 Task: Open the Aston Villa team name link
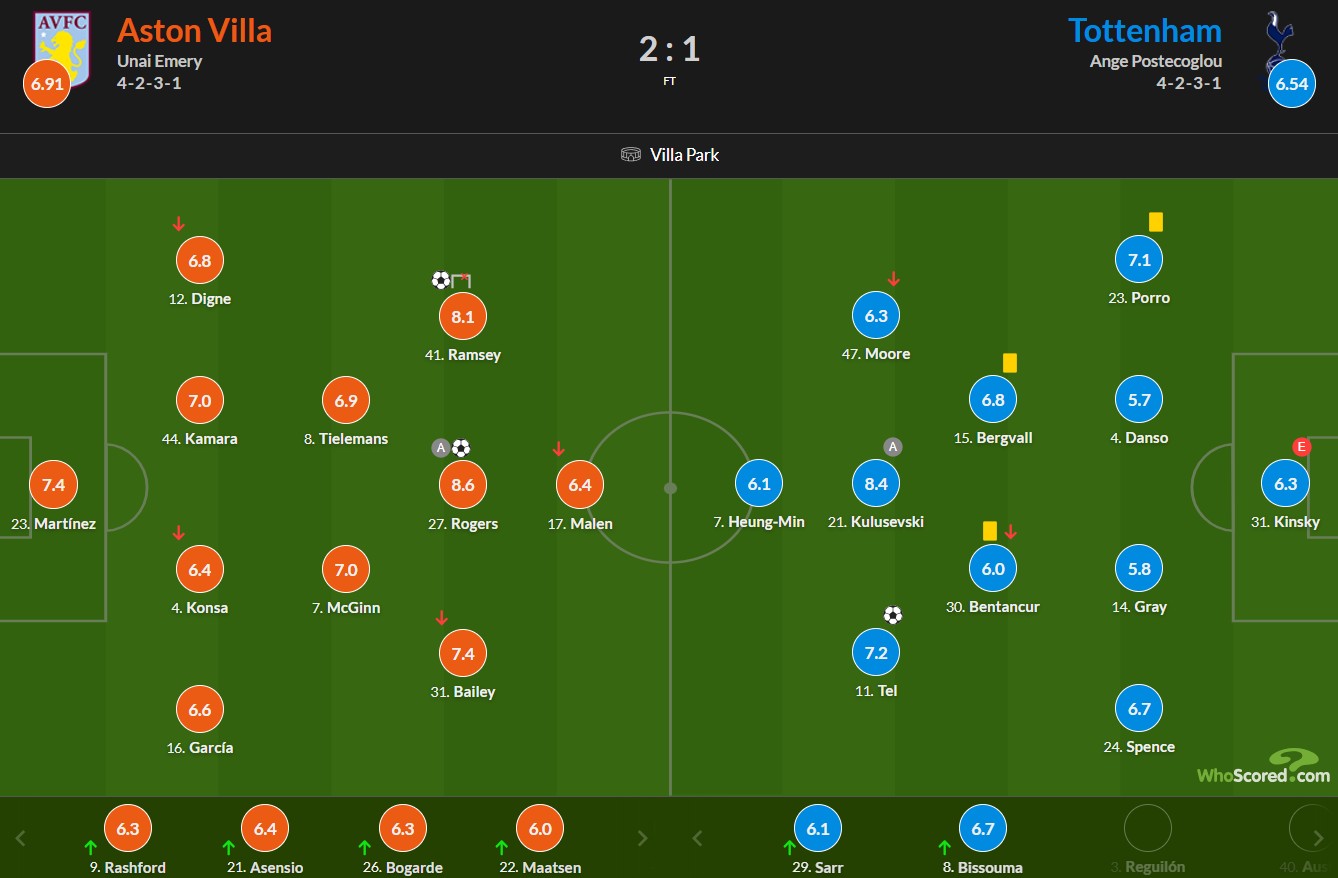tap(194, 30)
